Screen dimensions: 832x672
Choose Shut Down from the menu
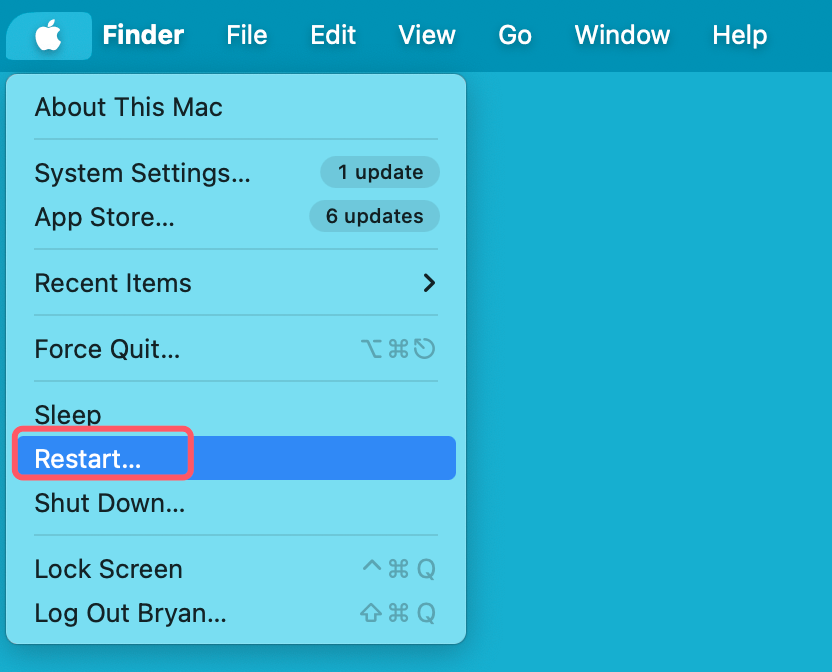(109, 502)
